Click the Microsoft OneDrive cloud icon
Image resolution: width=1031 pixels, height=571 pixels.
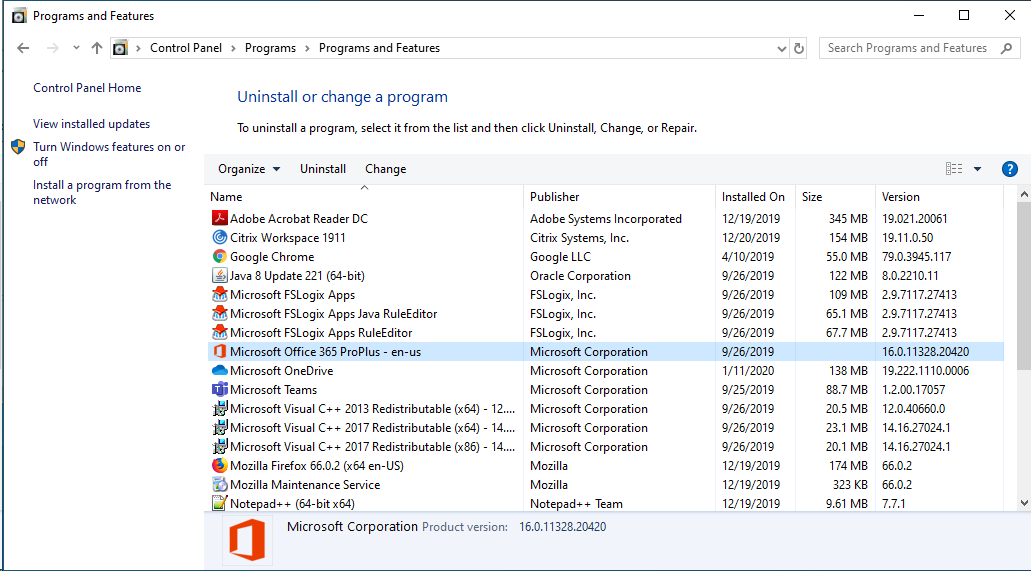pos(220,370)
